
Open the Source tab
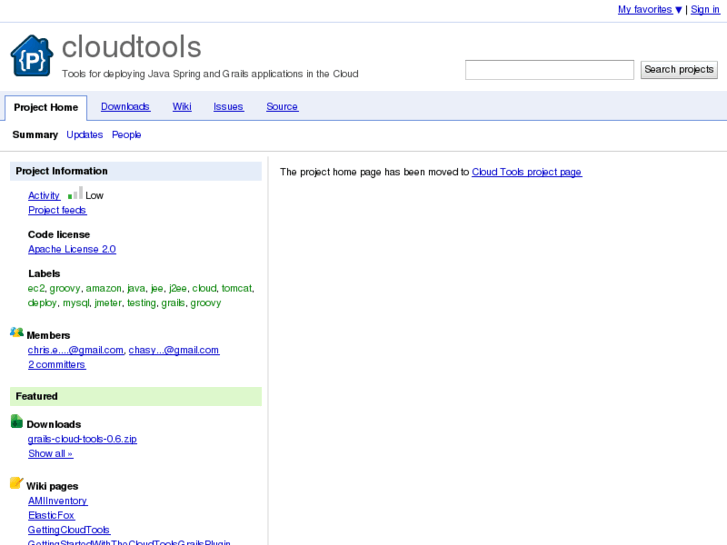[282, 107]
